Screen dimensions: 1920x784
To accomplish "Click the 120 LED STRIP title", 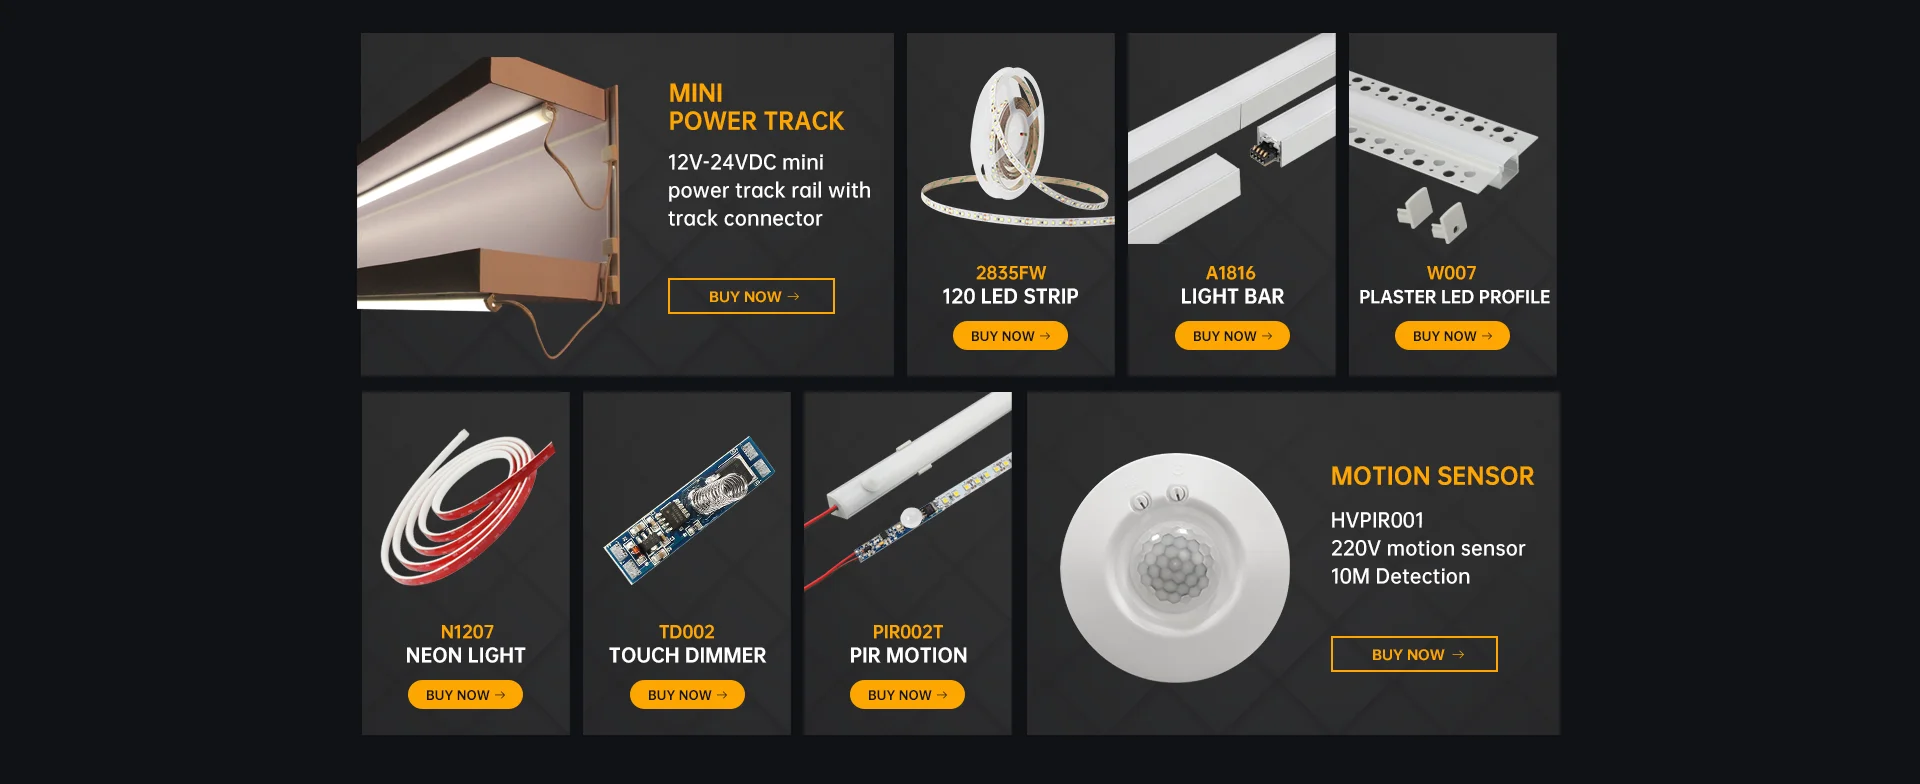I will tap(1010, 296).
